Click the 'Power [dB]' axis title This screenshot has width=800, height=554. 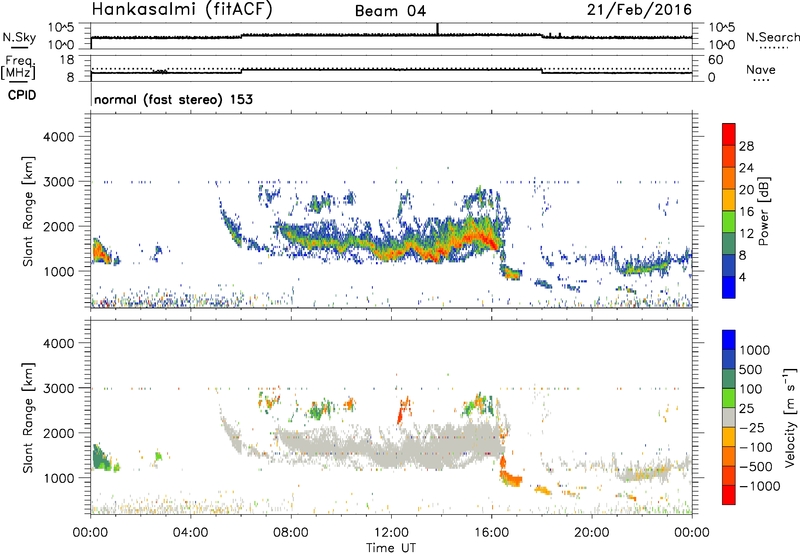click(764, 211)
